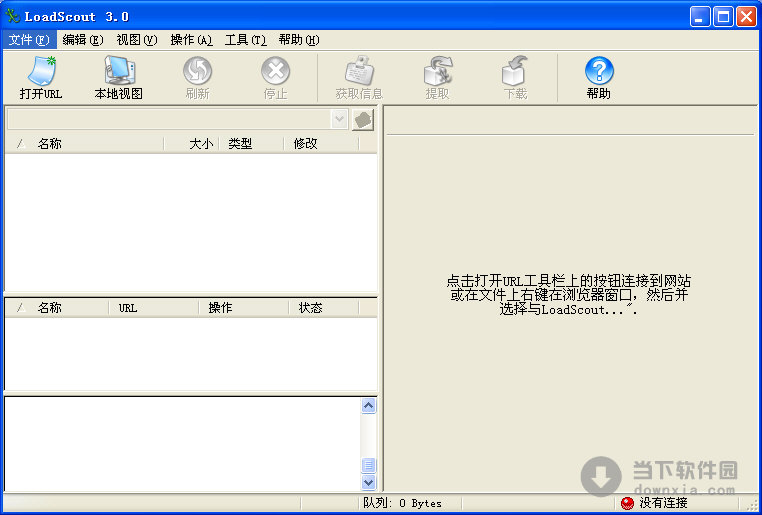
Task: Click the 刷新 refresh icon
Action: [x=197, y=71]
